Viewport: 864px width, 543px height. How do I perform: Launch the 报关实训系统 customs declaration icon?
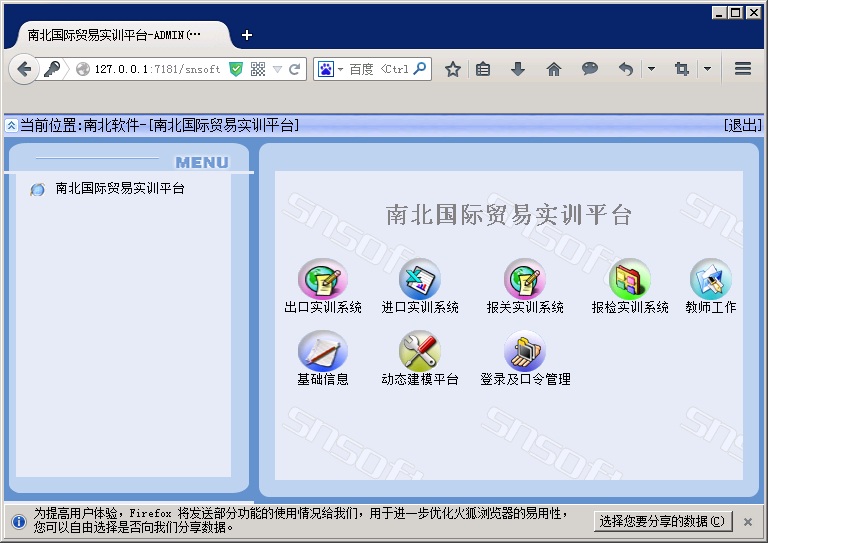524,280
